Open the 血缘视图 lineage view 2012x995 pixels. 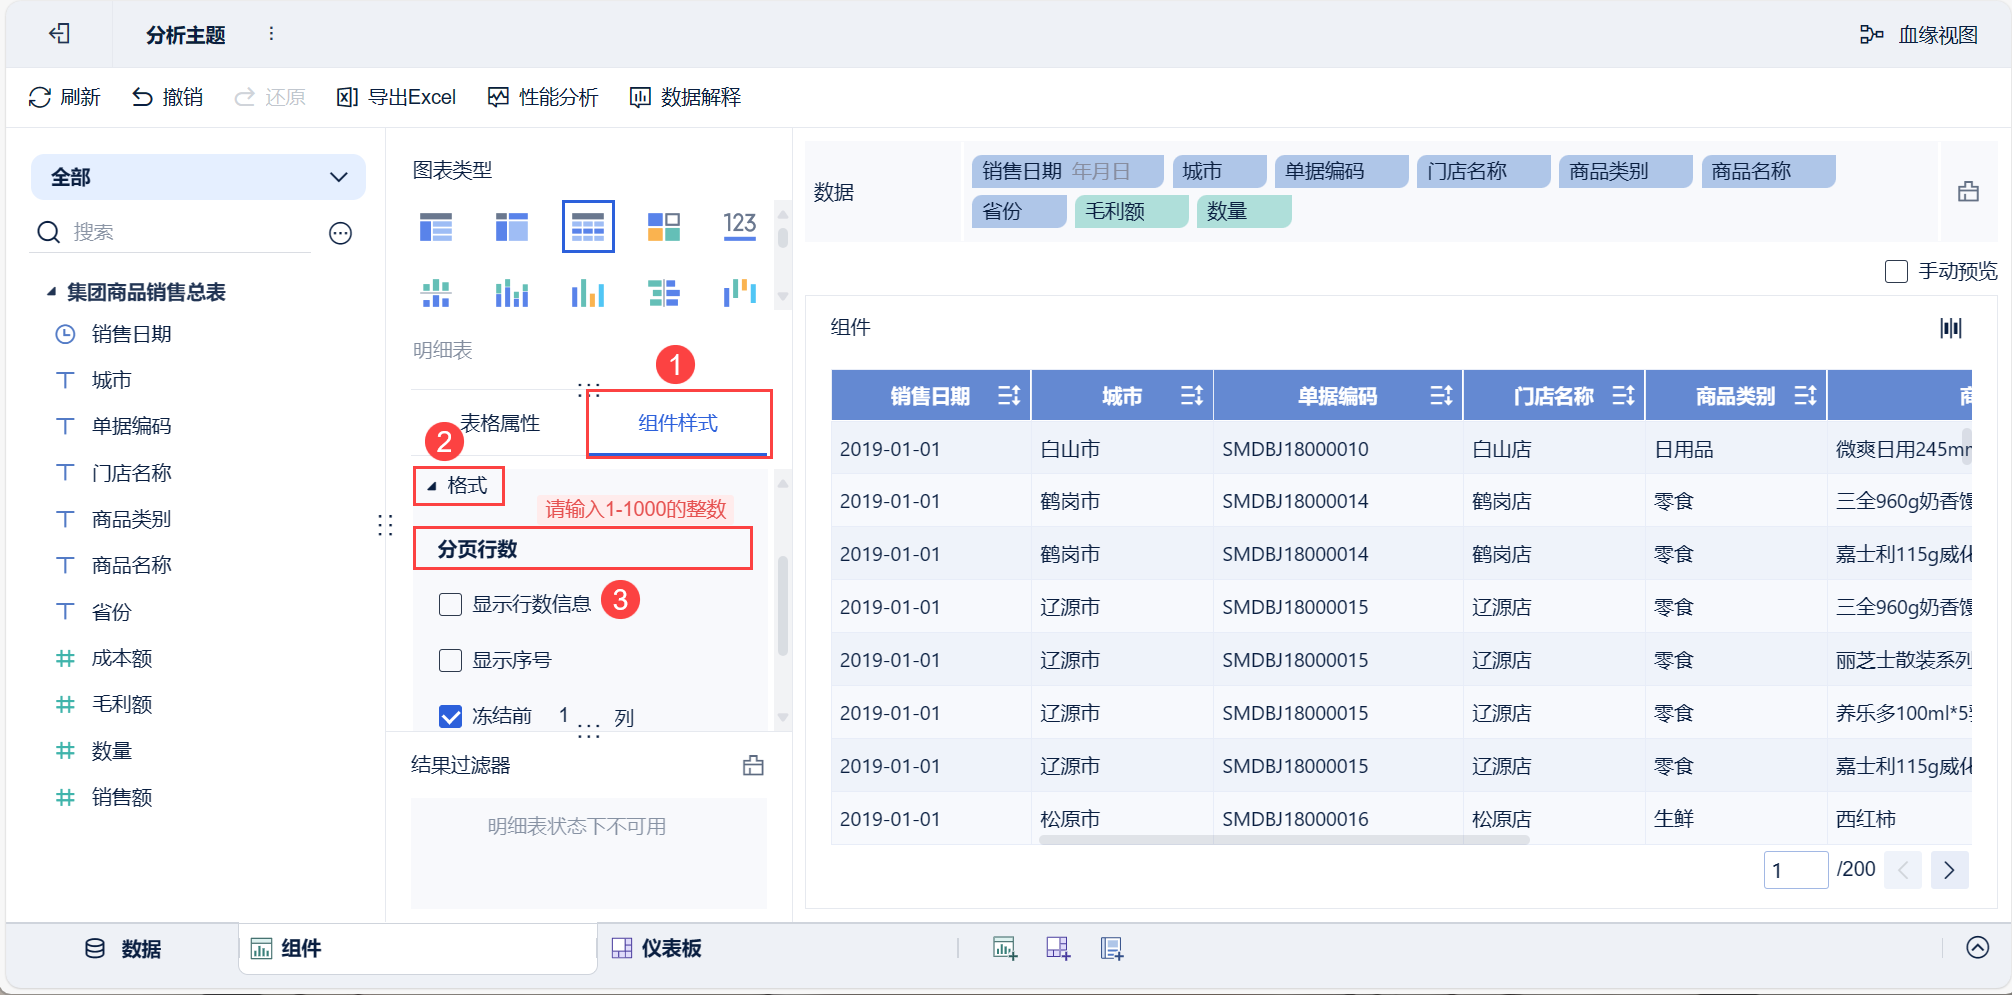coord(1919,35)
